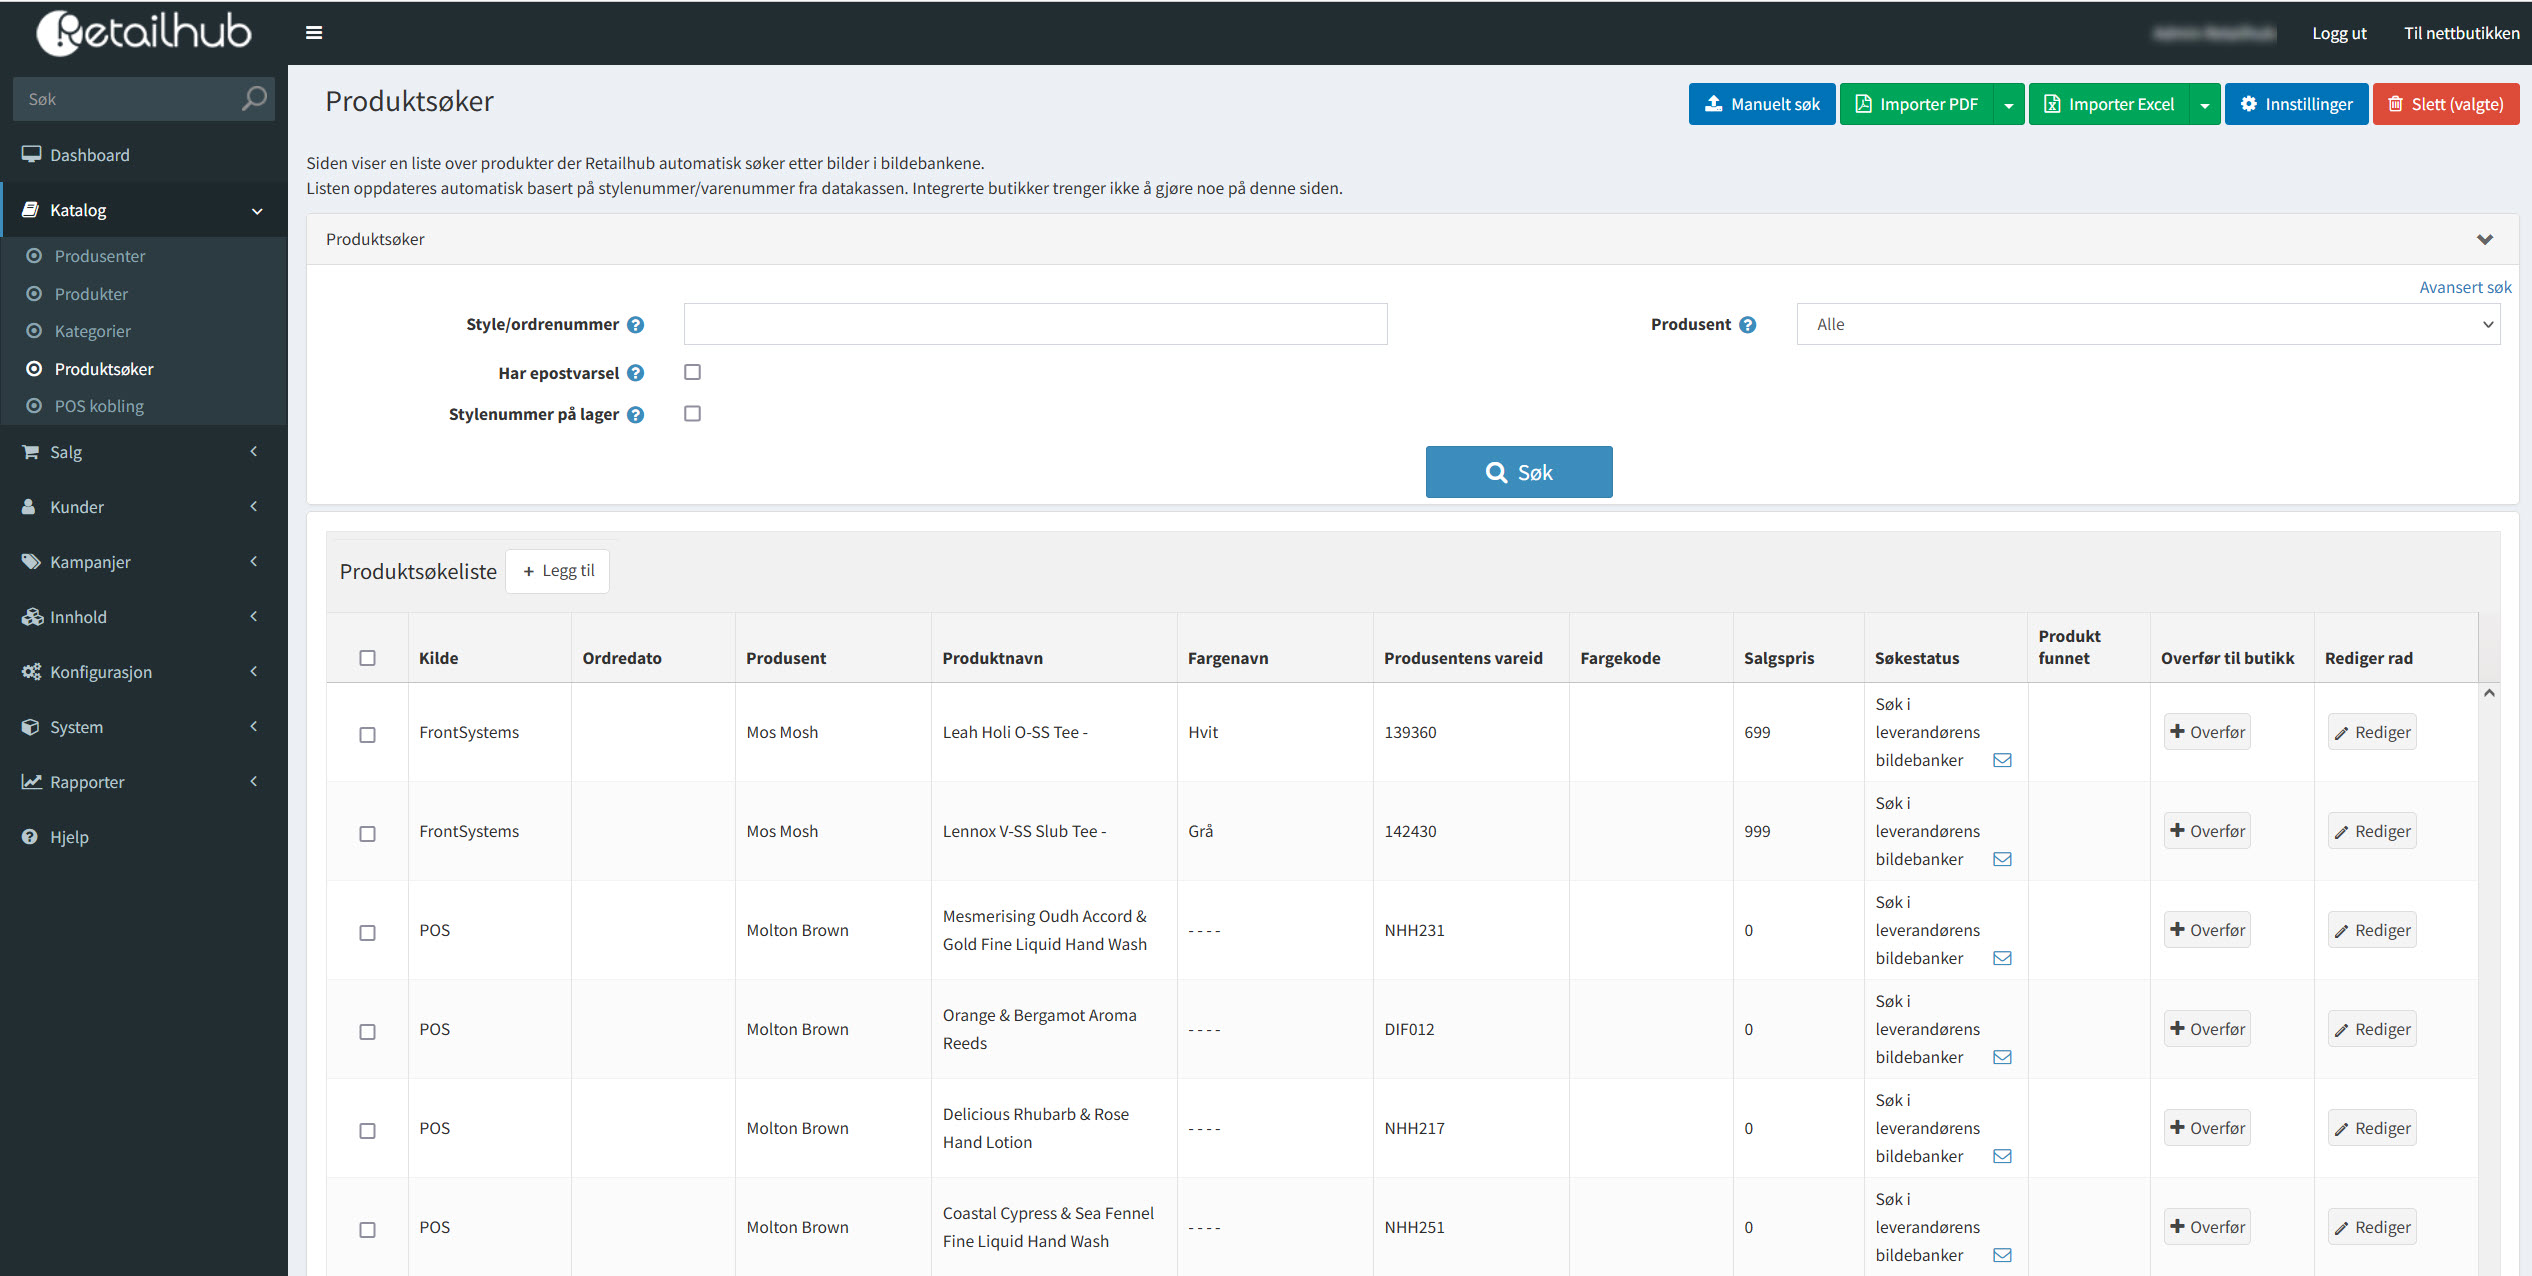Screen dimensions: 2532x1276
Task: Click envelope icon in Leah Holi row
Action: (2002, 760)
